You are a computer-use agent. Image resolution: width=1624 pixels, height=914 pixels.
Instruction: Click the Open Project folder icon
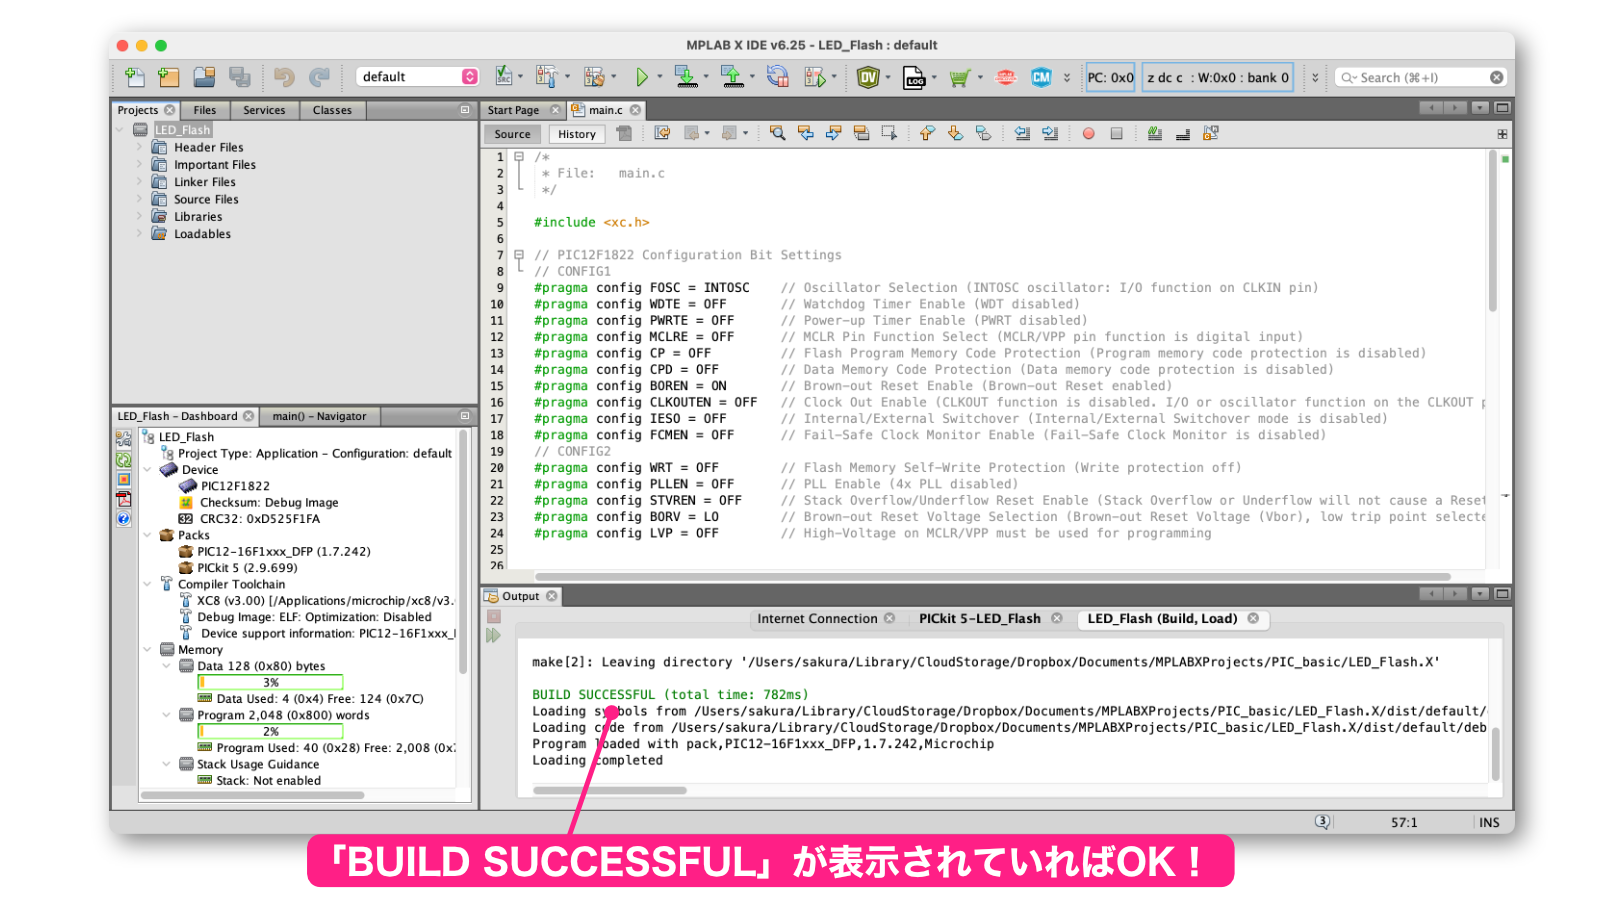pyautogui.click(x=204, y=77)
